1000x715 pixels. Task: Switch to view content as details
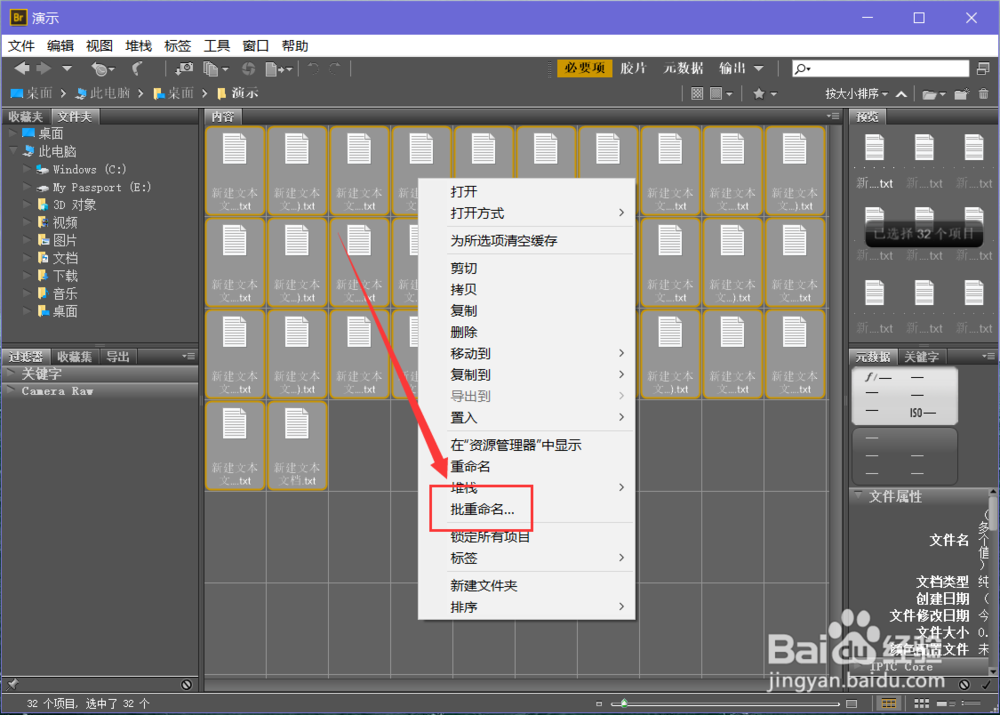tap(945, 704)
